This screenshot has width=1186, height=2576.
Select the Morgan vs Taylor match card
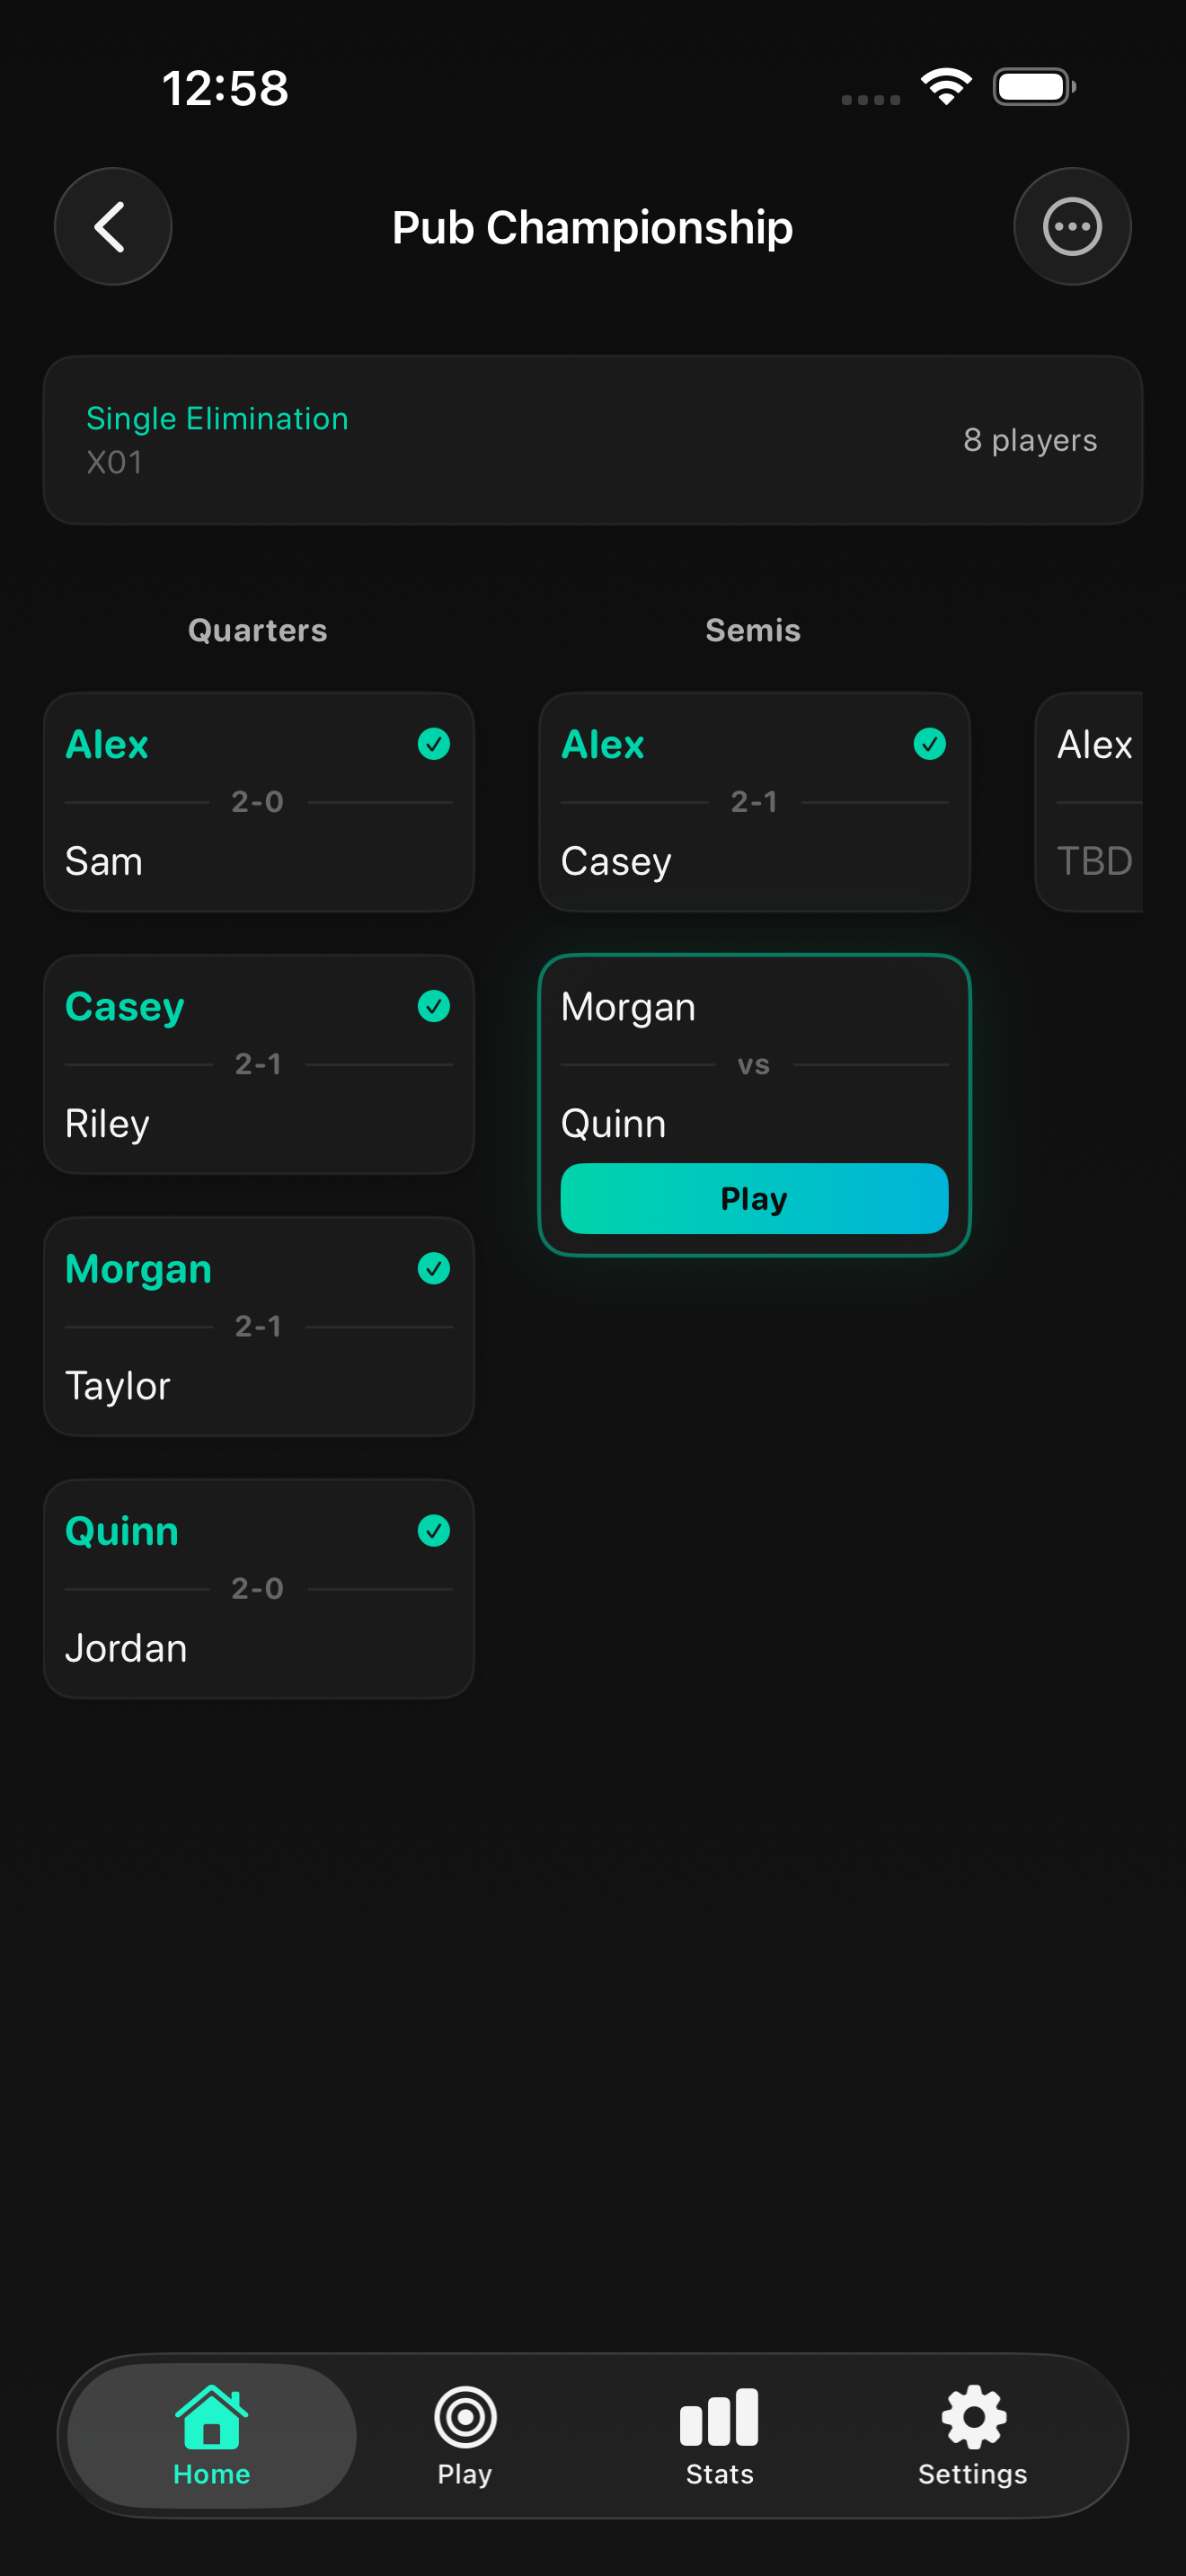(x=258, y=1327)
